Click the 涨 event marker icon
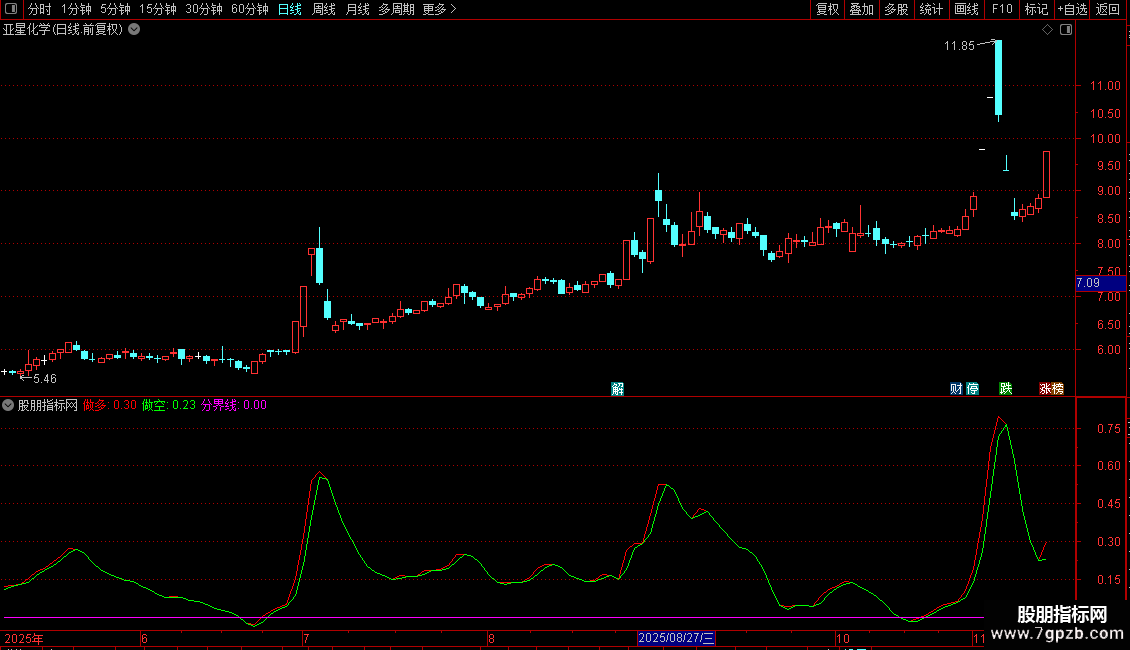Viewport: 1130px width, 650px height. coord(1044,389)
